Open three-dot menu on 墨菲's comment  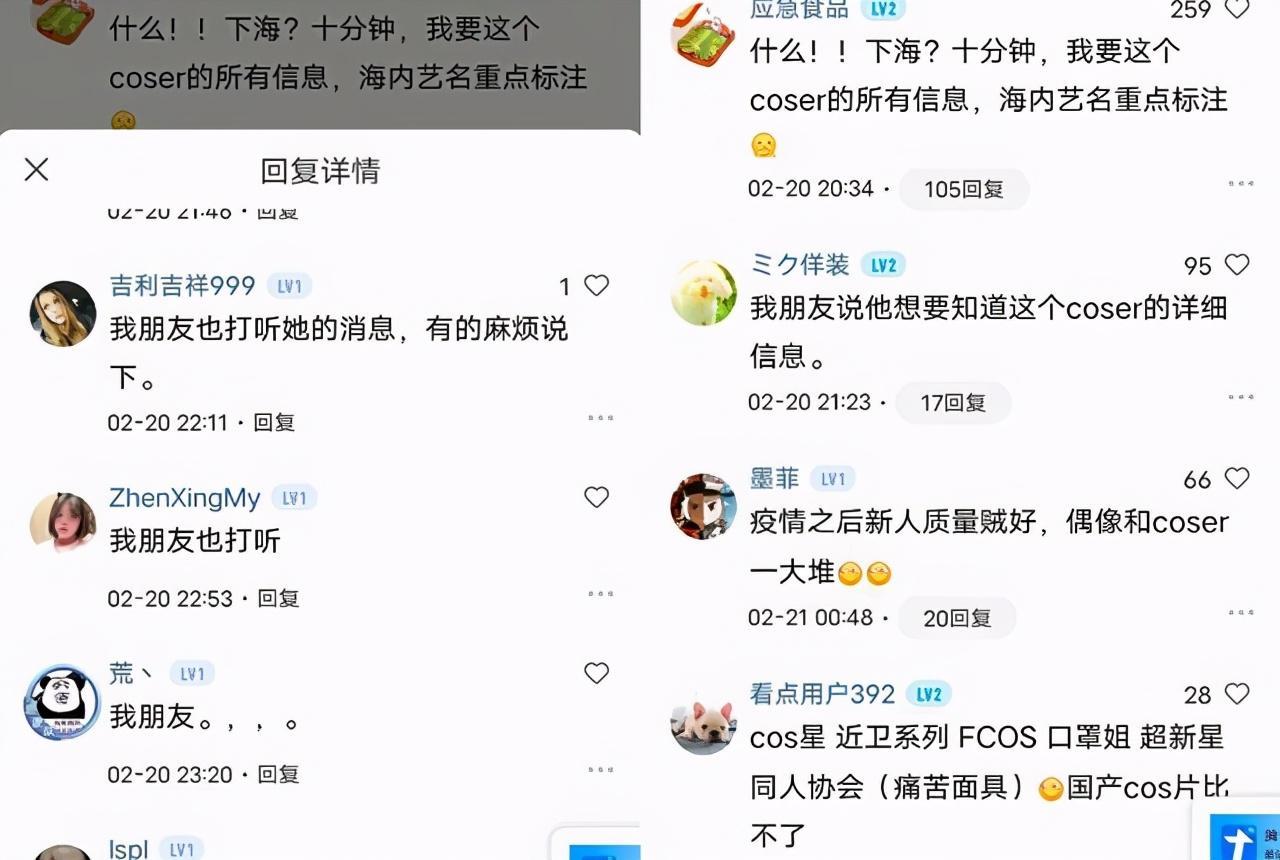pyautogui.click(x=1240, y=612)
